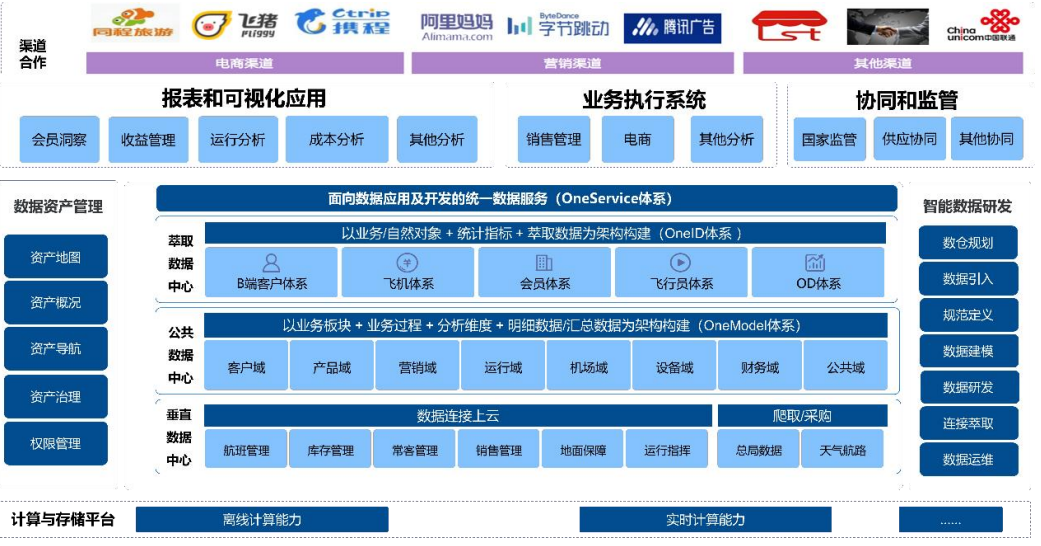Select the 腾讯广告 logo
This screenshot has width=1041, height=546.
[672, 27]
